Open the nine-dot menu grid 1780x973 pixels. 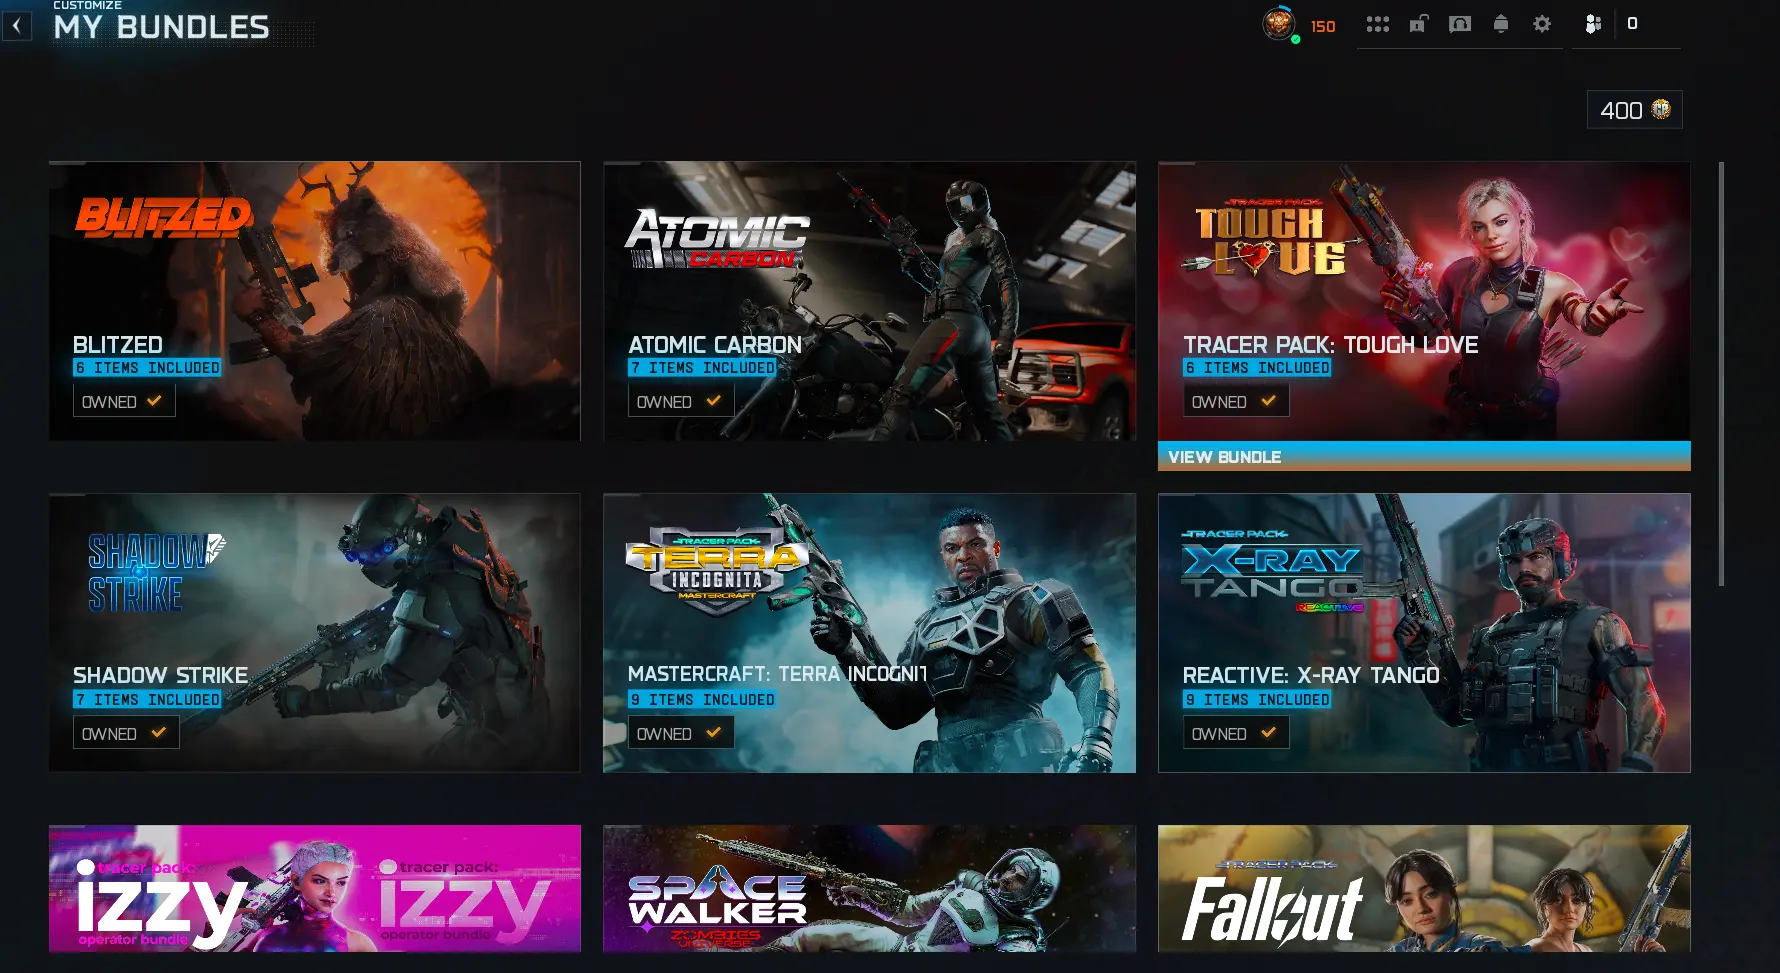pos(1378,24)
